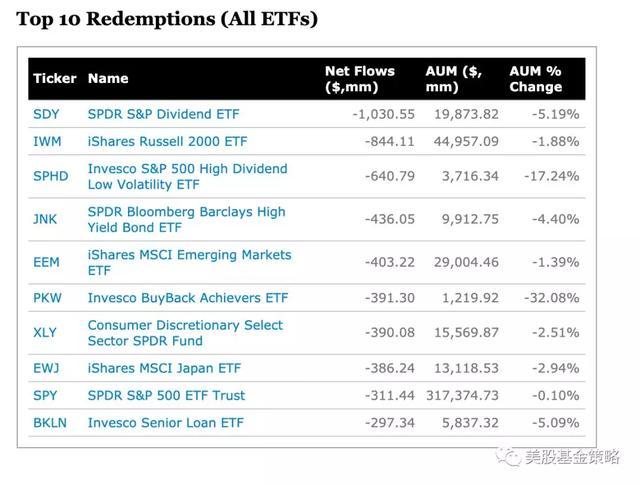The width and height of the screenshot is (640, 485).
Task: Open the IWM ticker link
Action: tap(47, 142)
